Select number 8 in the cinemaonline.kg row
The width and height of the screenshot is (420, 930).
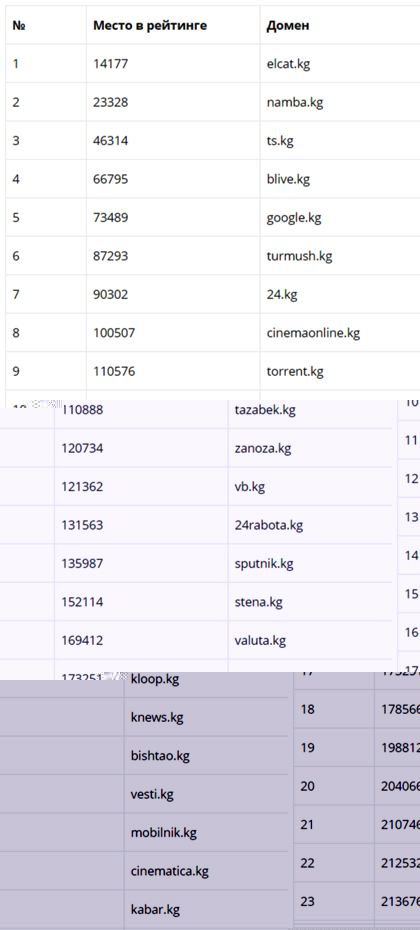tap(16, 333)
